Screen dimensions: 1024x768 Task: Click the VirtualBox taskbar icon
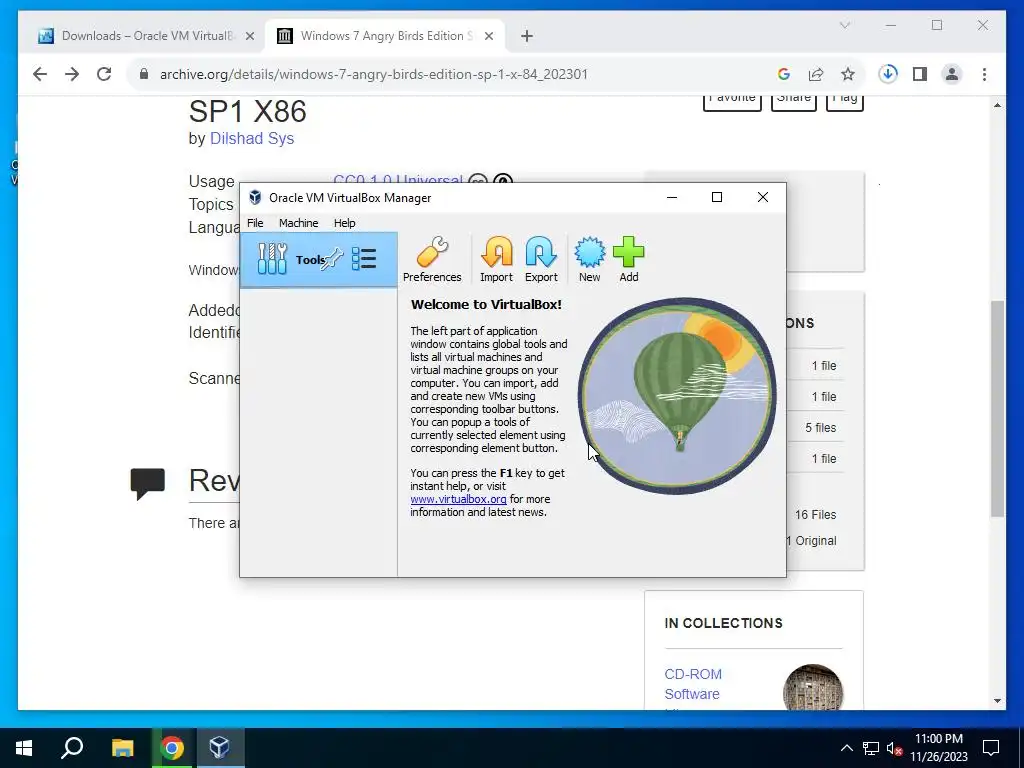click(x=219, y=748)
